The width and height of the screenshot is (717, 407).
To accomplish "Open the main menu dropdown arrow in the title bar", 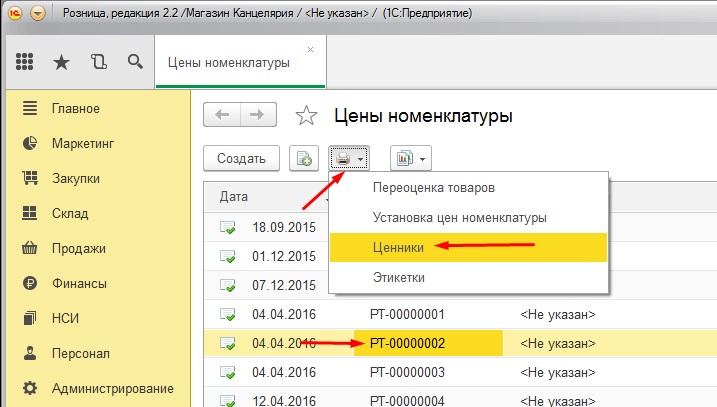I will (x=38, y=13).
